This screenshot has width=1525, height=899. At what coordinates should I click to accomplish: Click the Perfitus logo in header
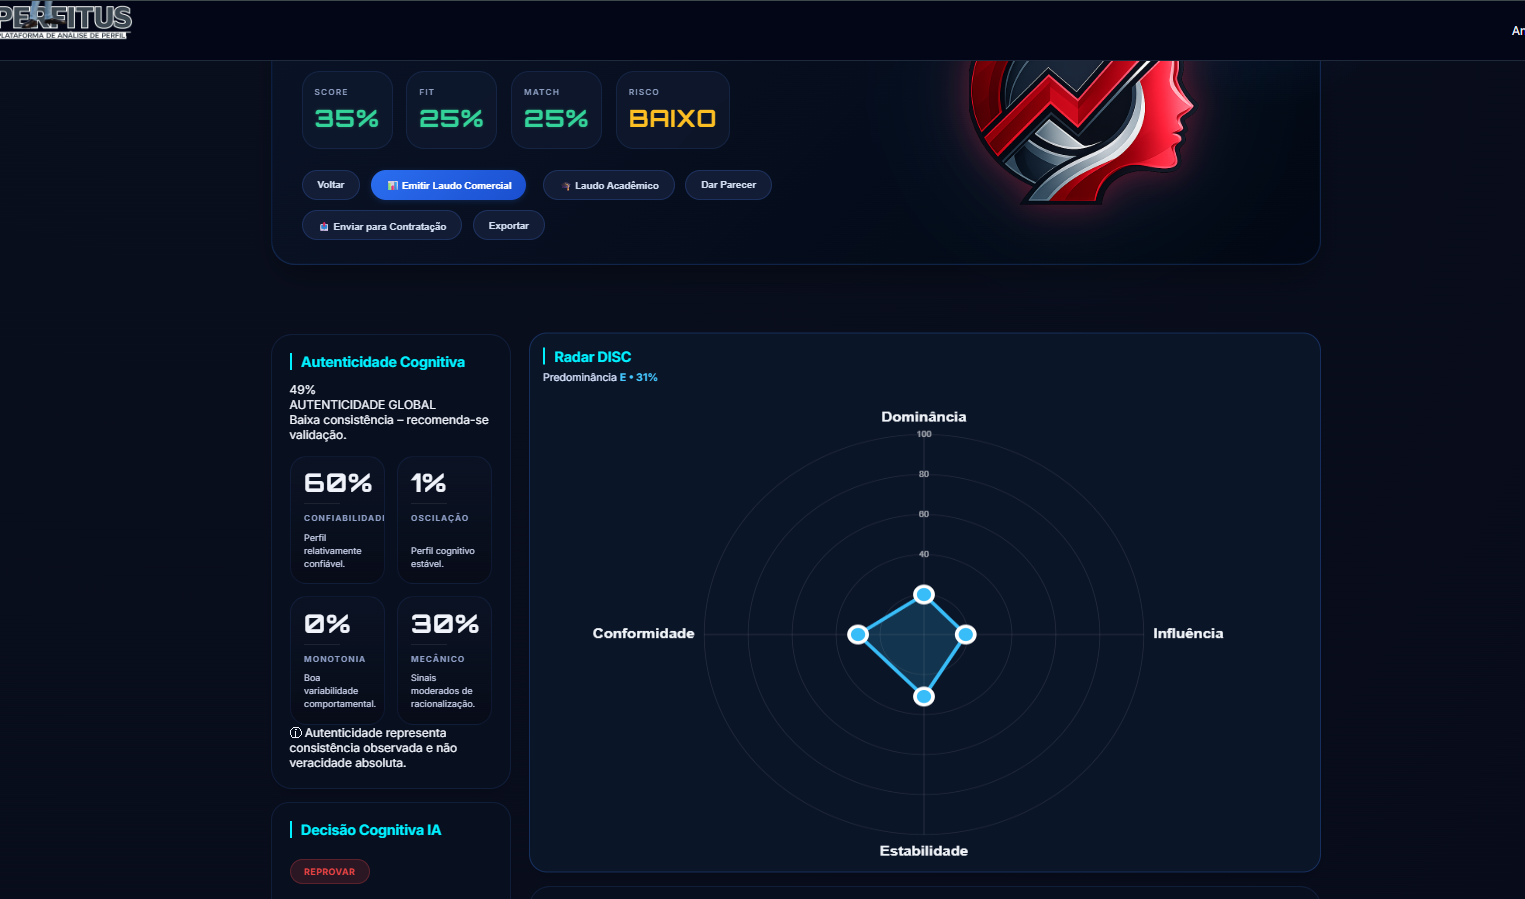[x=65, y=20]
